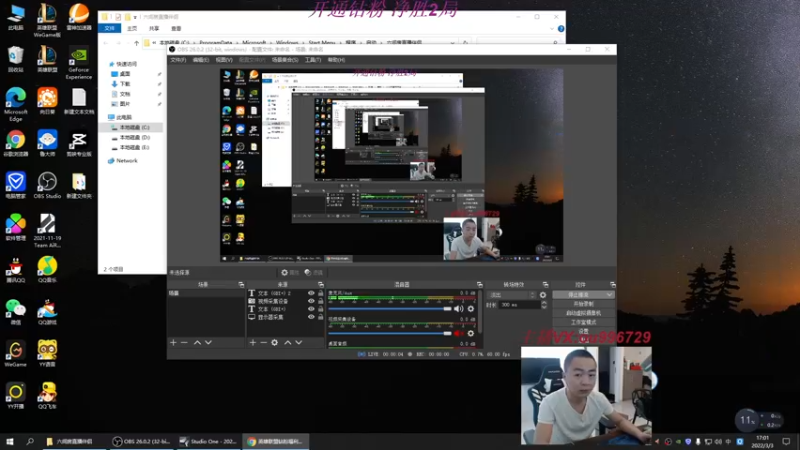Open the mic/Aux audio settings gear
The image size is (800, 450).
click(x=470, y=309)
